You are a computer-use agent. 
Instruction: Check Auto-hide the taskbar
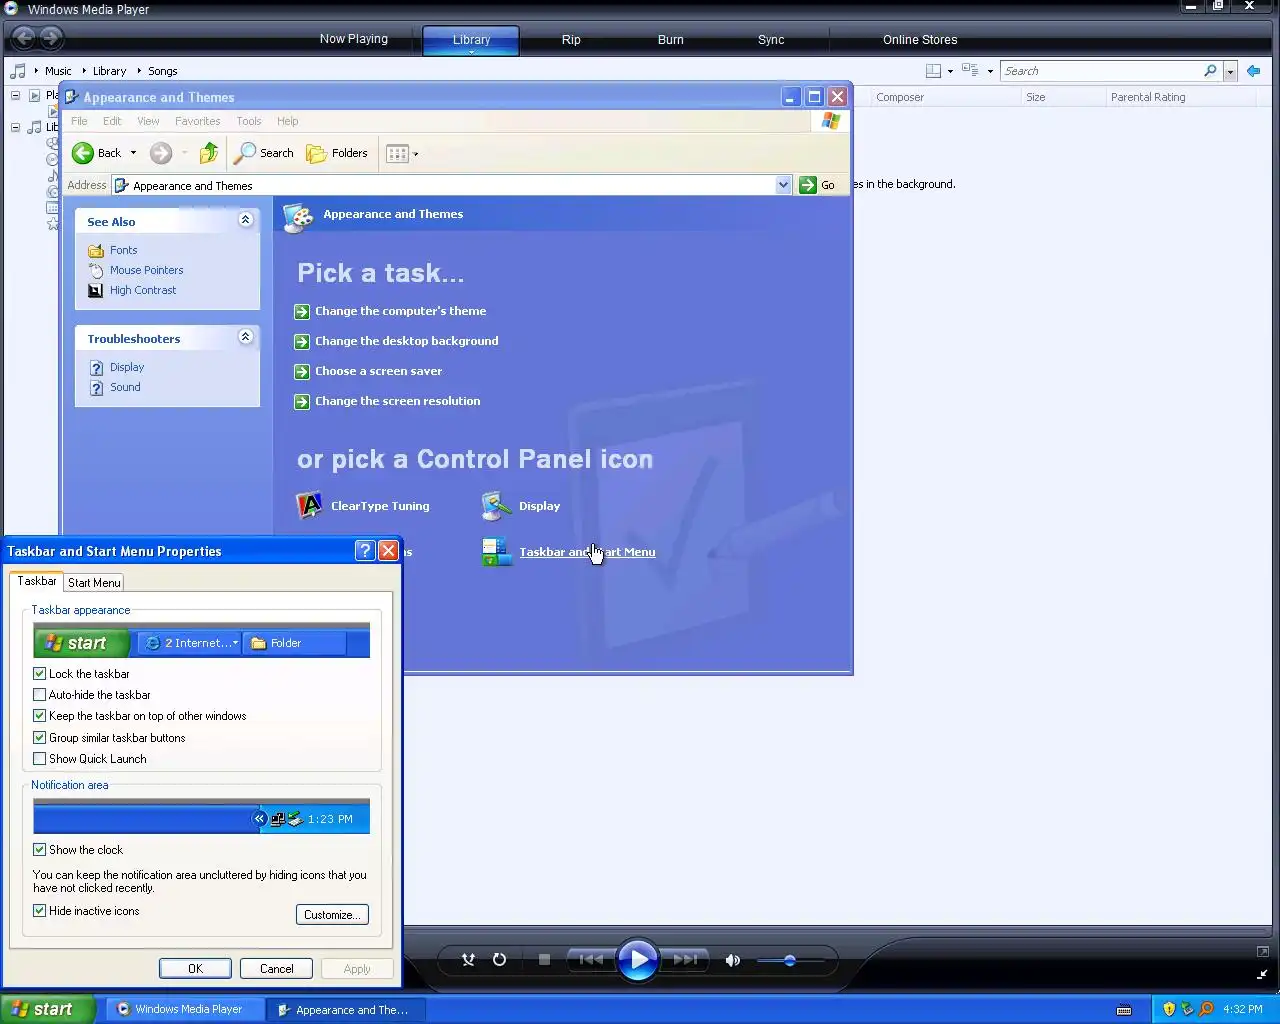pos(40,695)
